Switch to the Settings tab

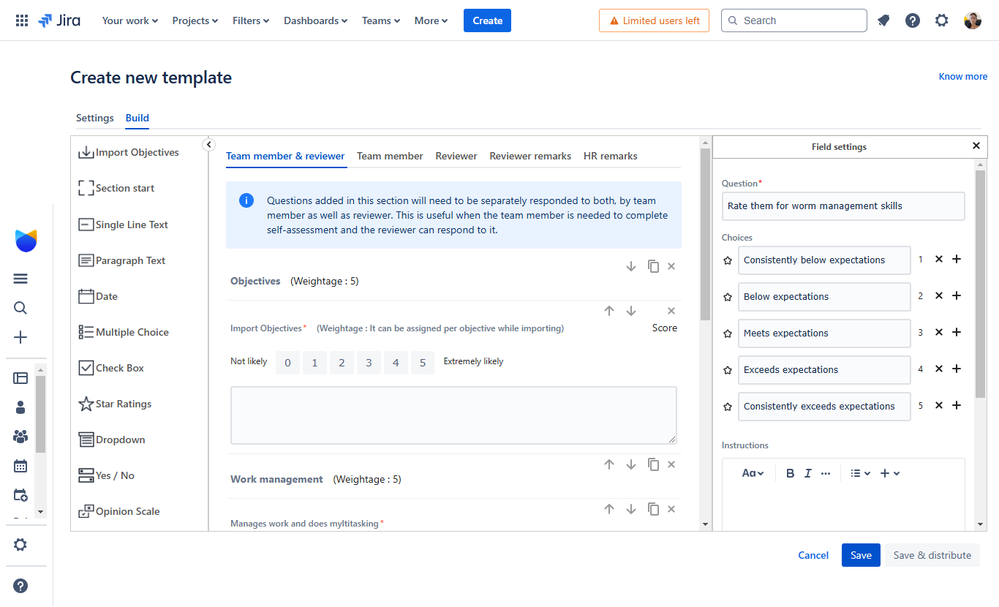tap(95, 118)
